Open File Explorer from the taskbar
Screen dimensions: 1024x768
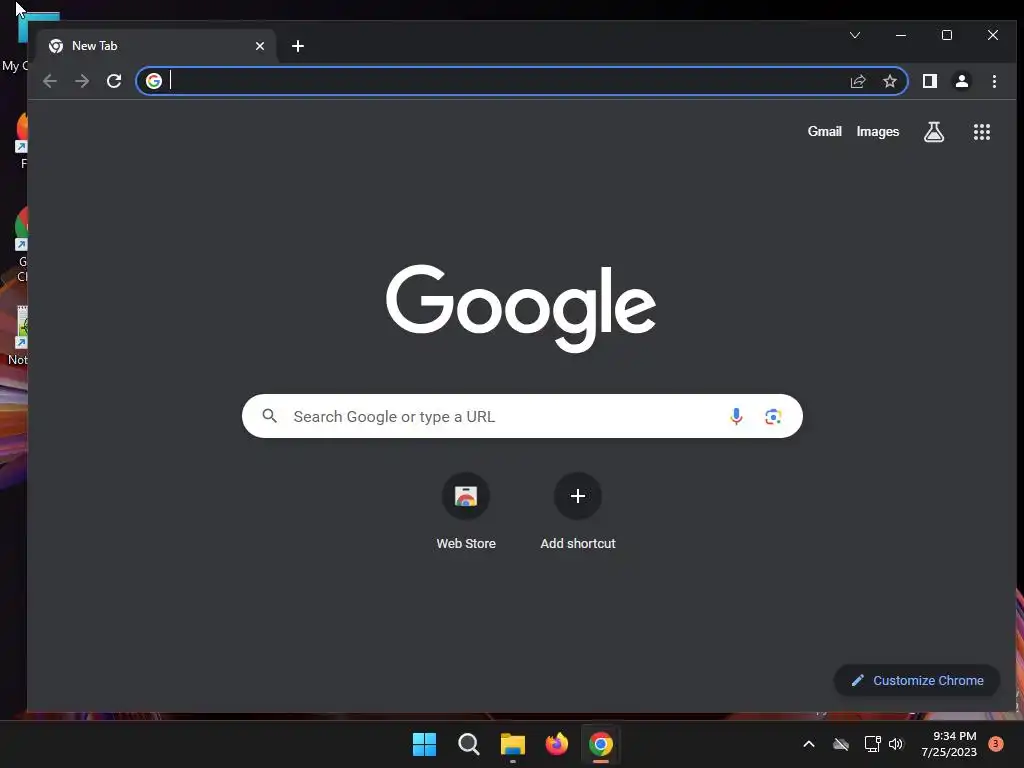coord(513,744)
